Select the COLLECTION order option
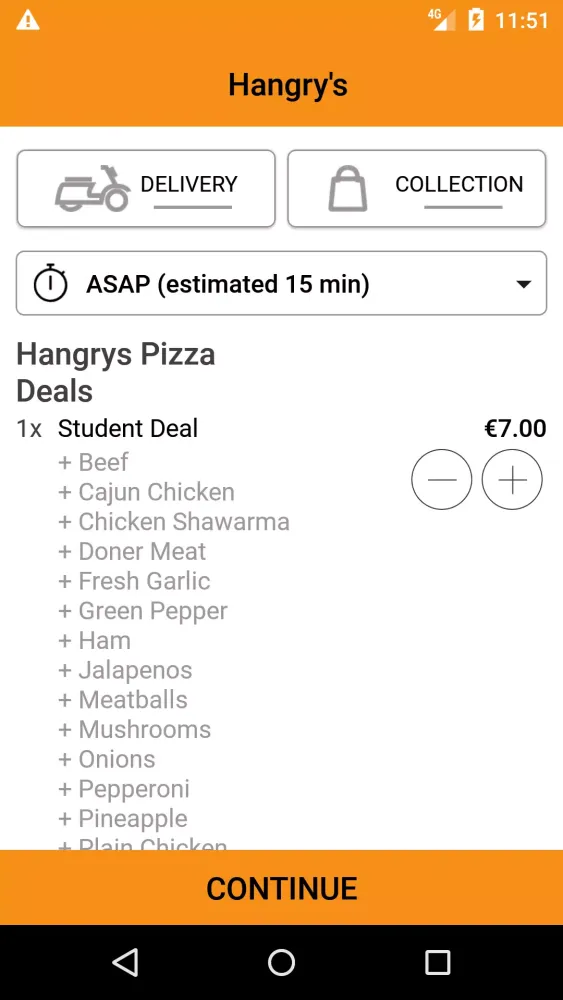This screenshot has height=1000, width=563. [417, 188]
